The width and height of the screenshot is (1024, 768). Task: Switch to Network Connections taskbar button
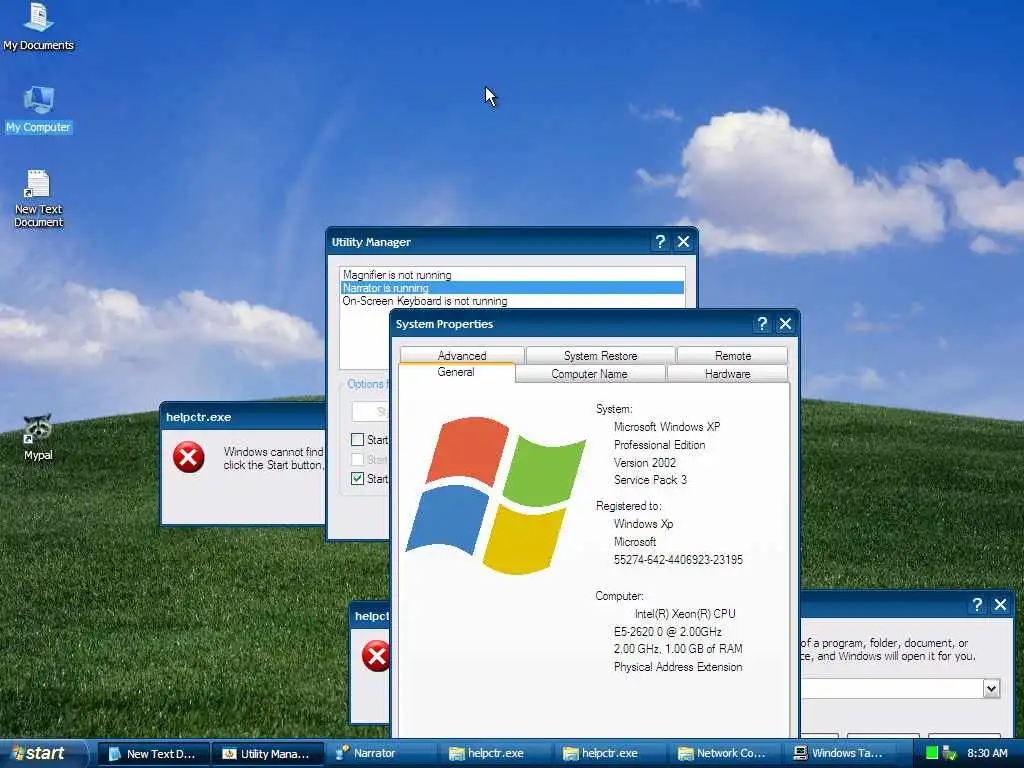(x=725, y=754)
